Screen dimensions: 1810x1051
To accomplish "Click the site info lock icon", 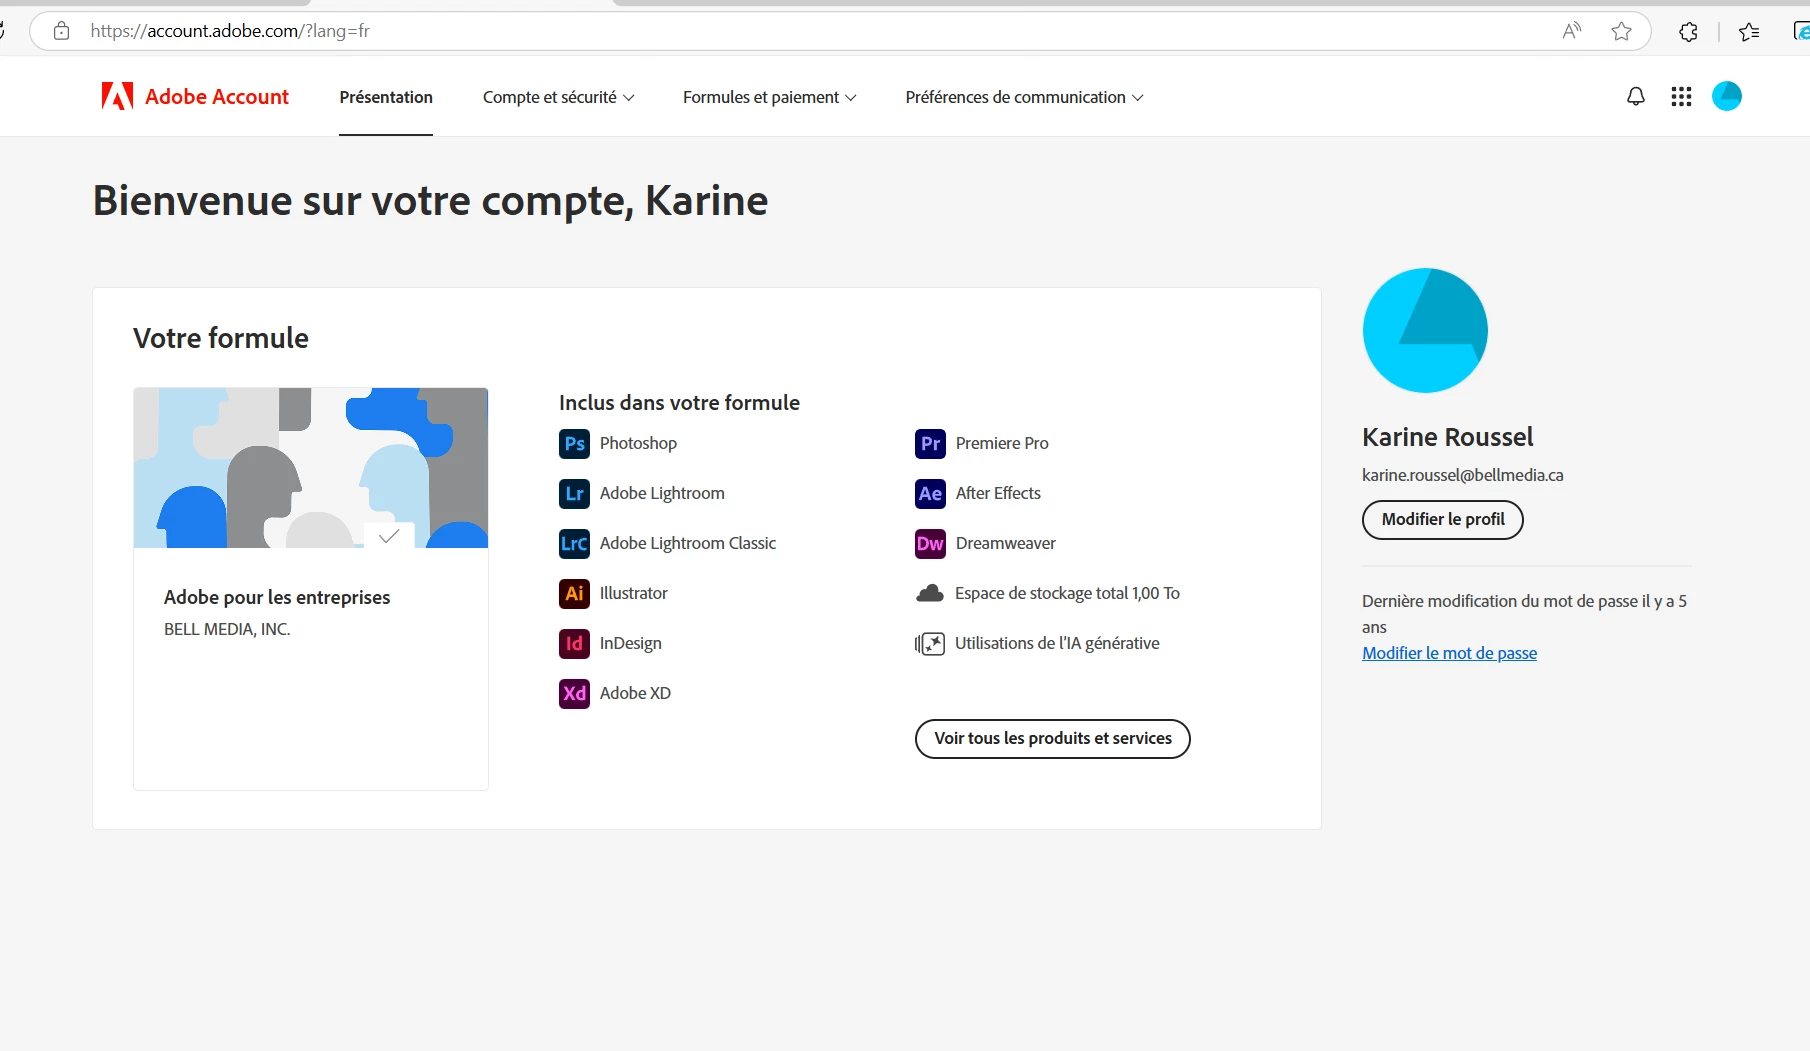I will 61,31.
